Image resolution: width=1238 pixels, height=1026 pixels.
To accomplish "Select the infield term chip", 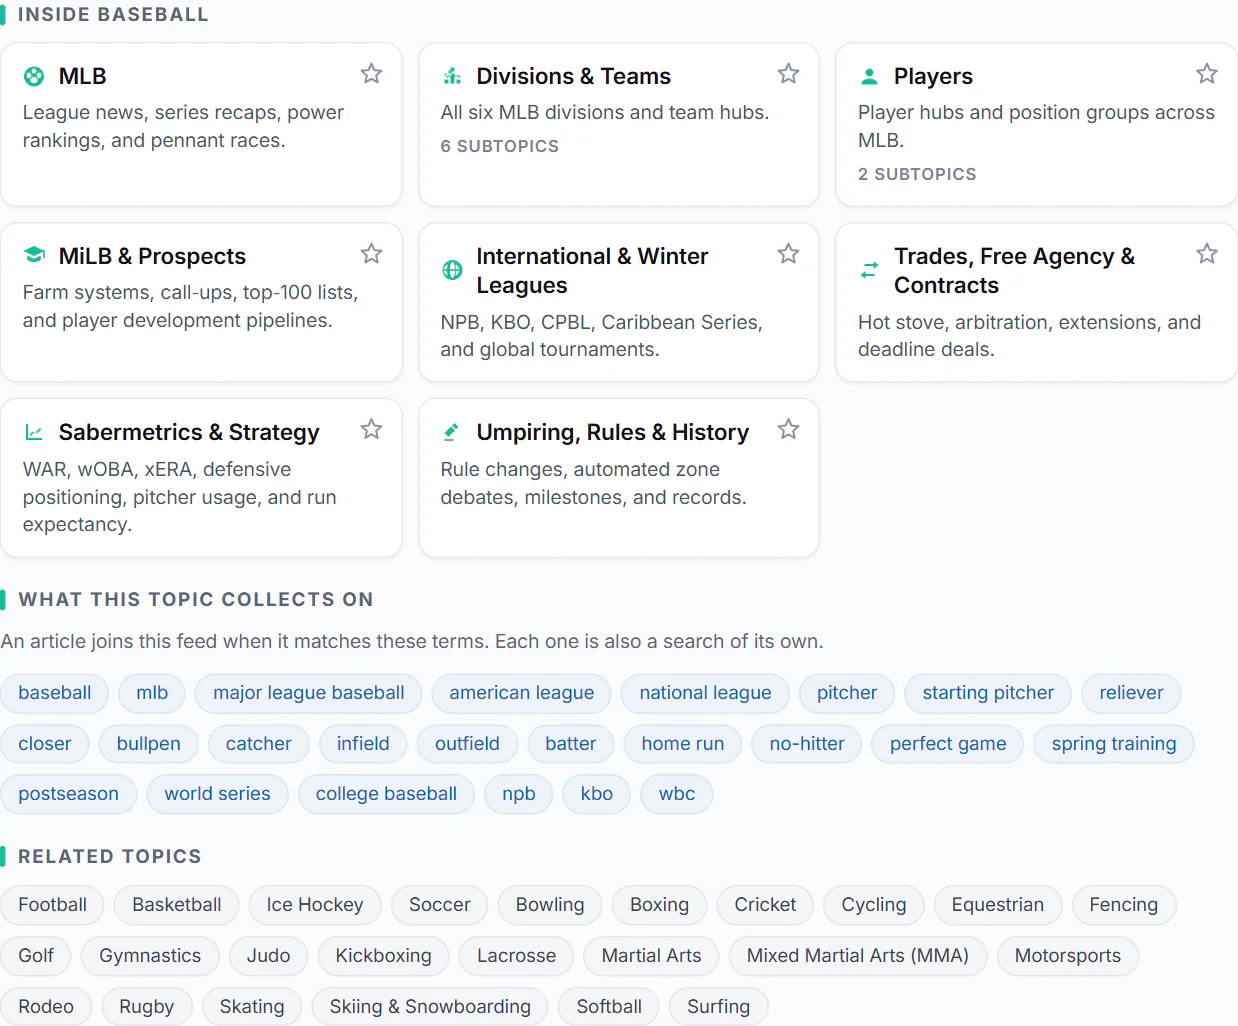I will pos(363,744).
